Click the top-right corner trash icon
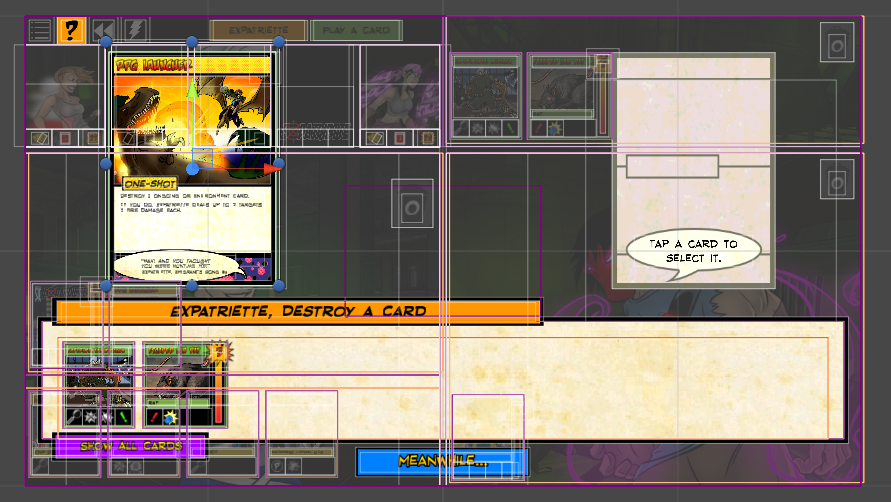891x502 pixels. 837,42
